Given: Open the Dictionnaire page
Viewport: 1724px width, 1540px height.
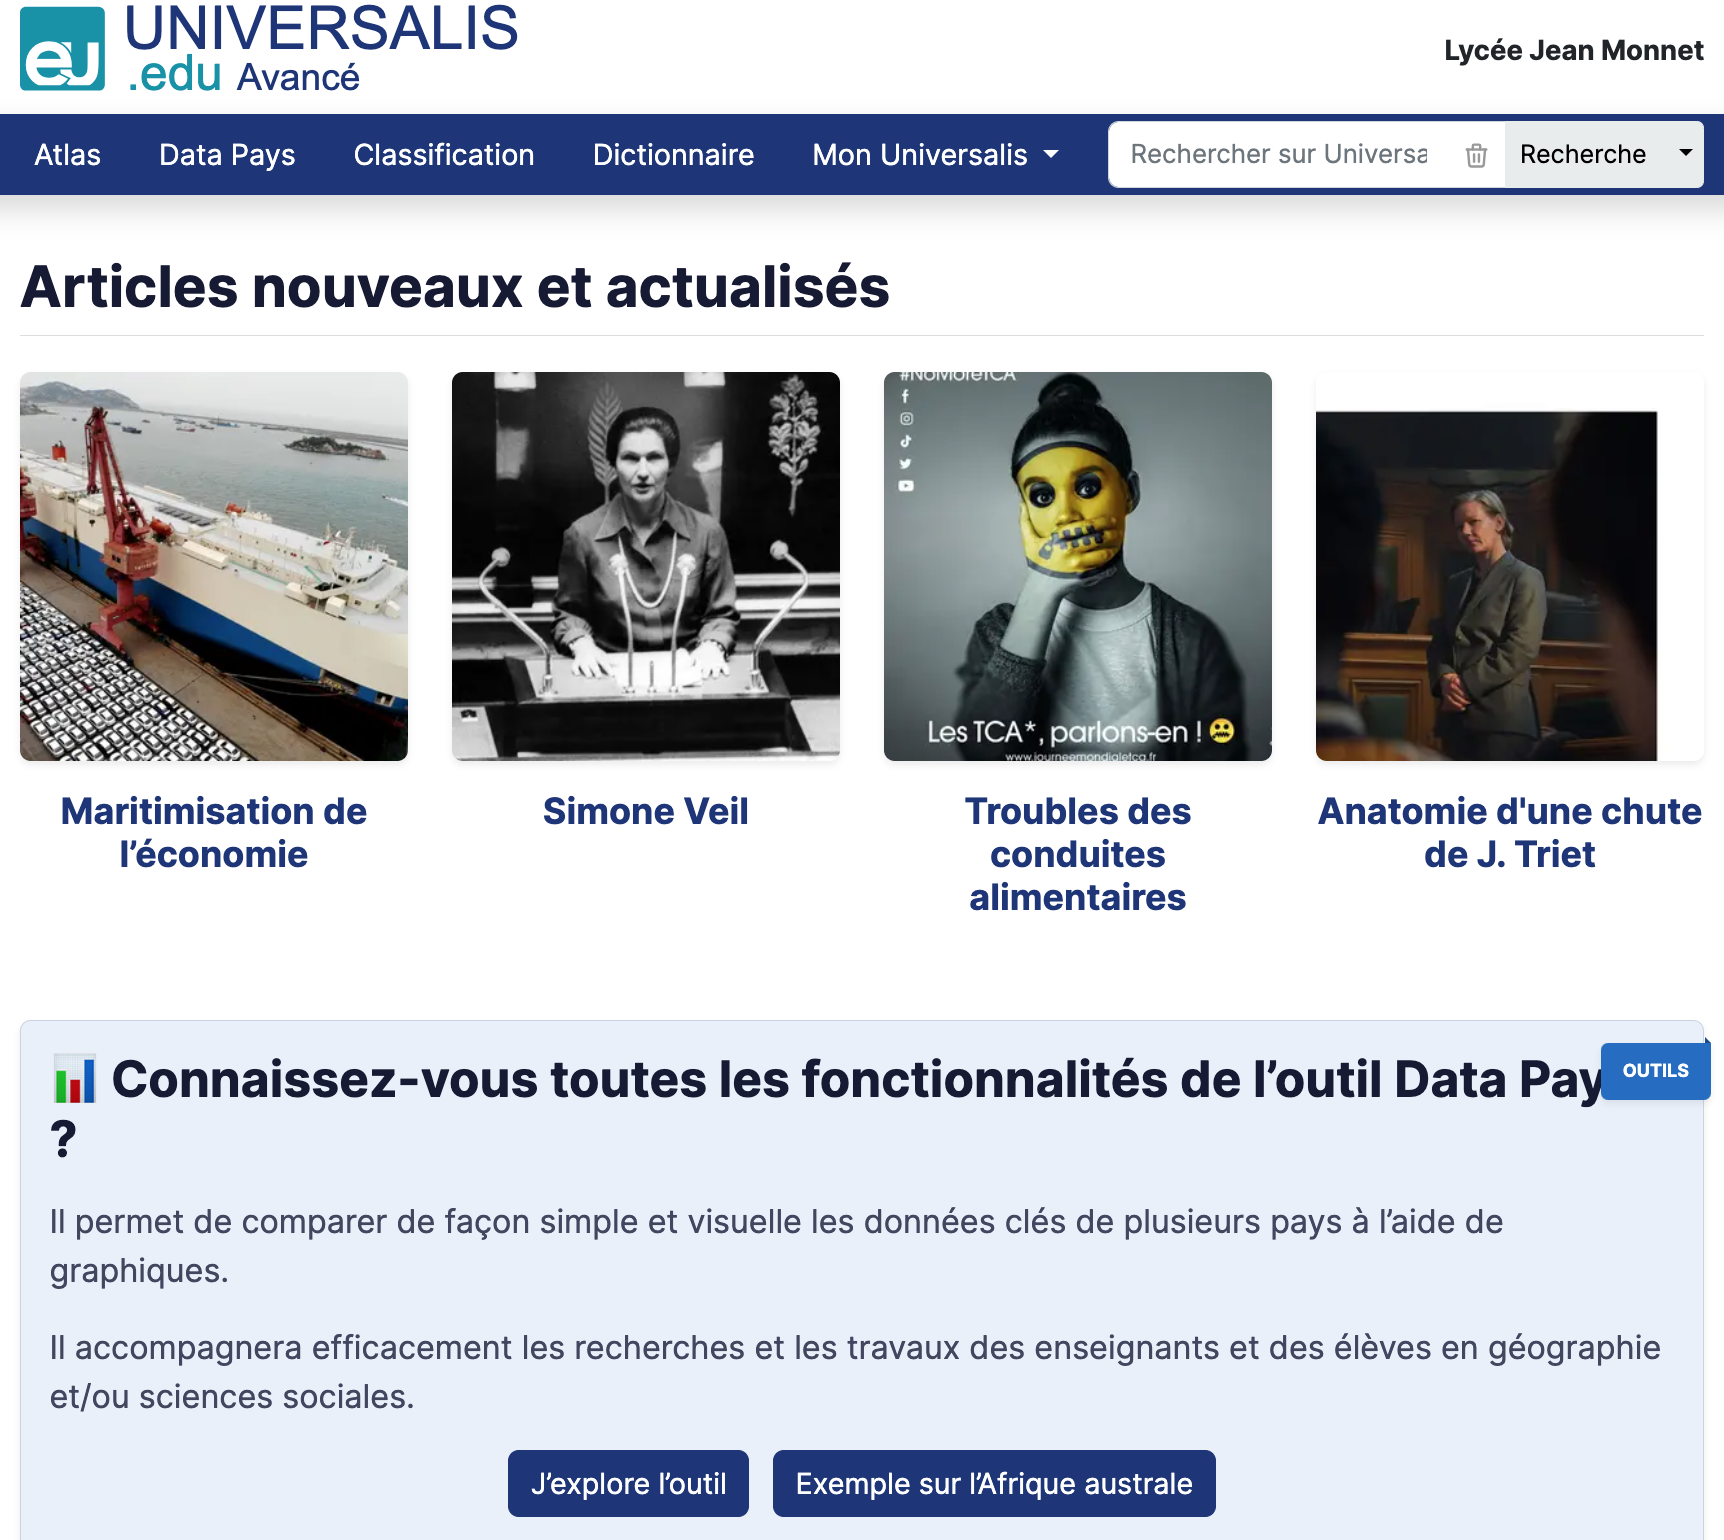Looking at the screenshot, I should click(673, 155).
